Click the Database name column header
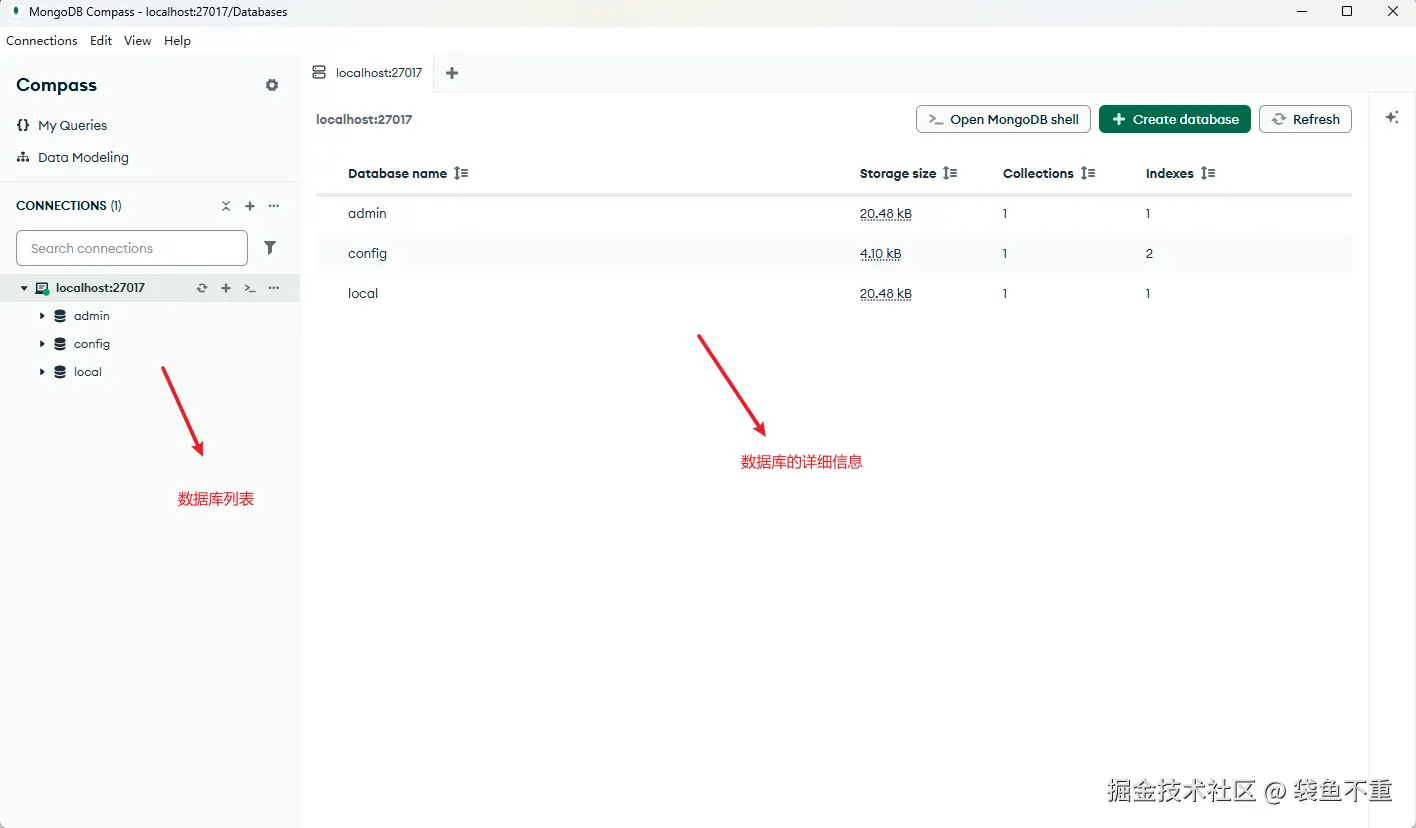 point(397,173)
